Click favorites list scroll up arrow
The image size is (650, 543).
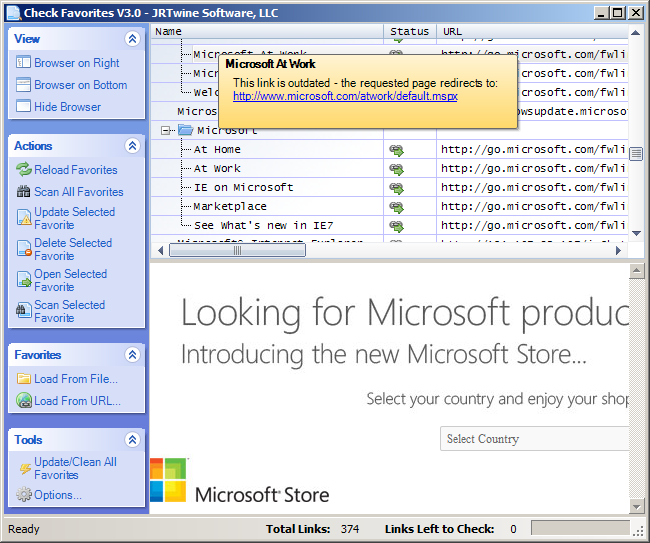click(635, 32)
